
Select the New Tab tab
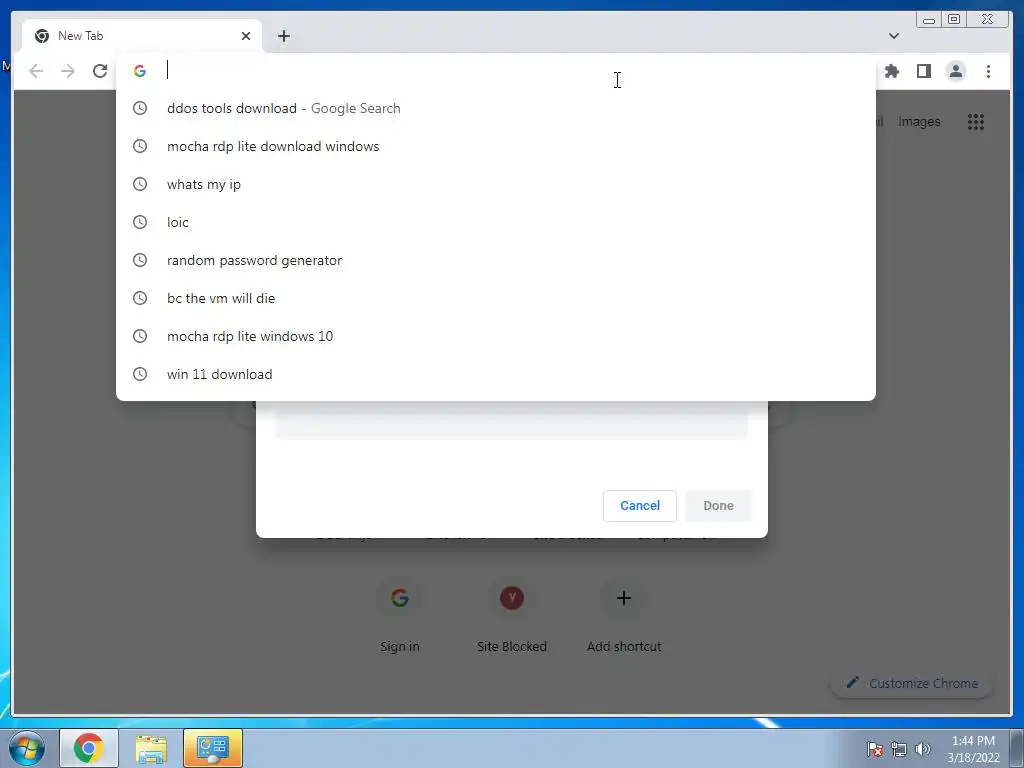(142, 36)
